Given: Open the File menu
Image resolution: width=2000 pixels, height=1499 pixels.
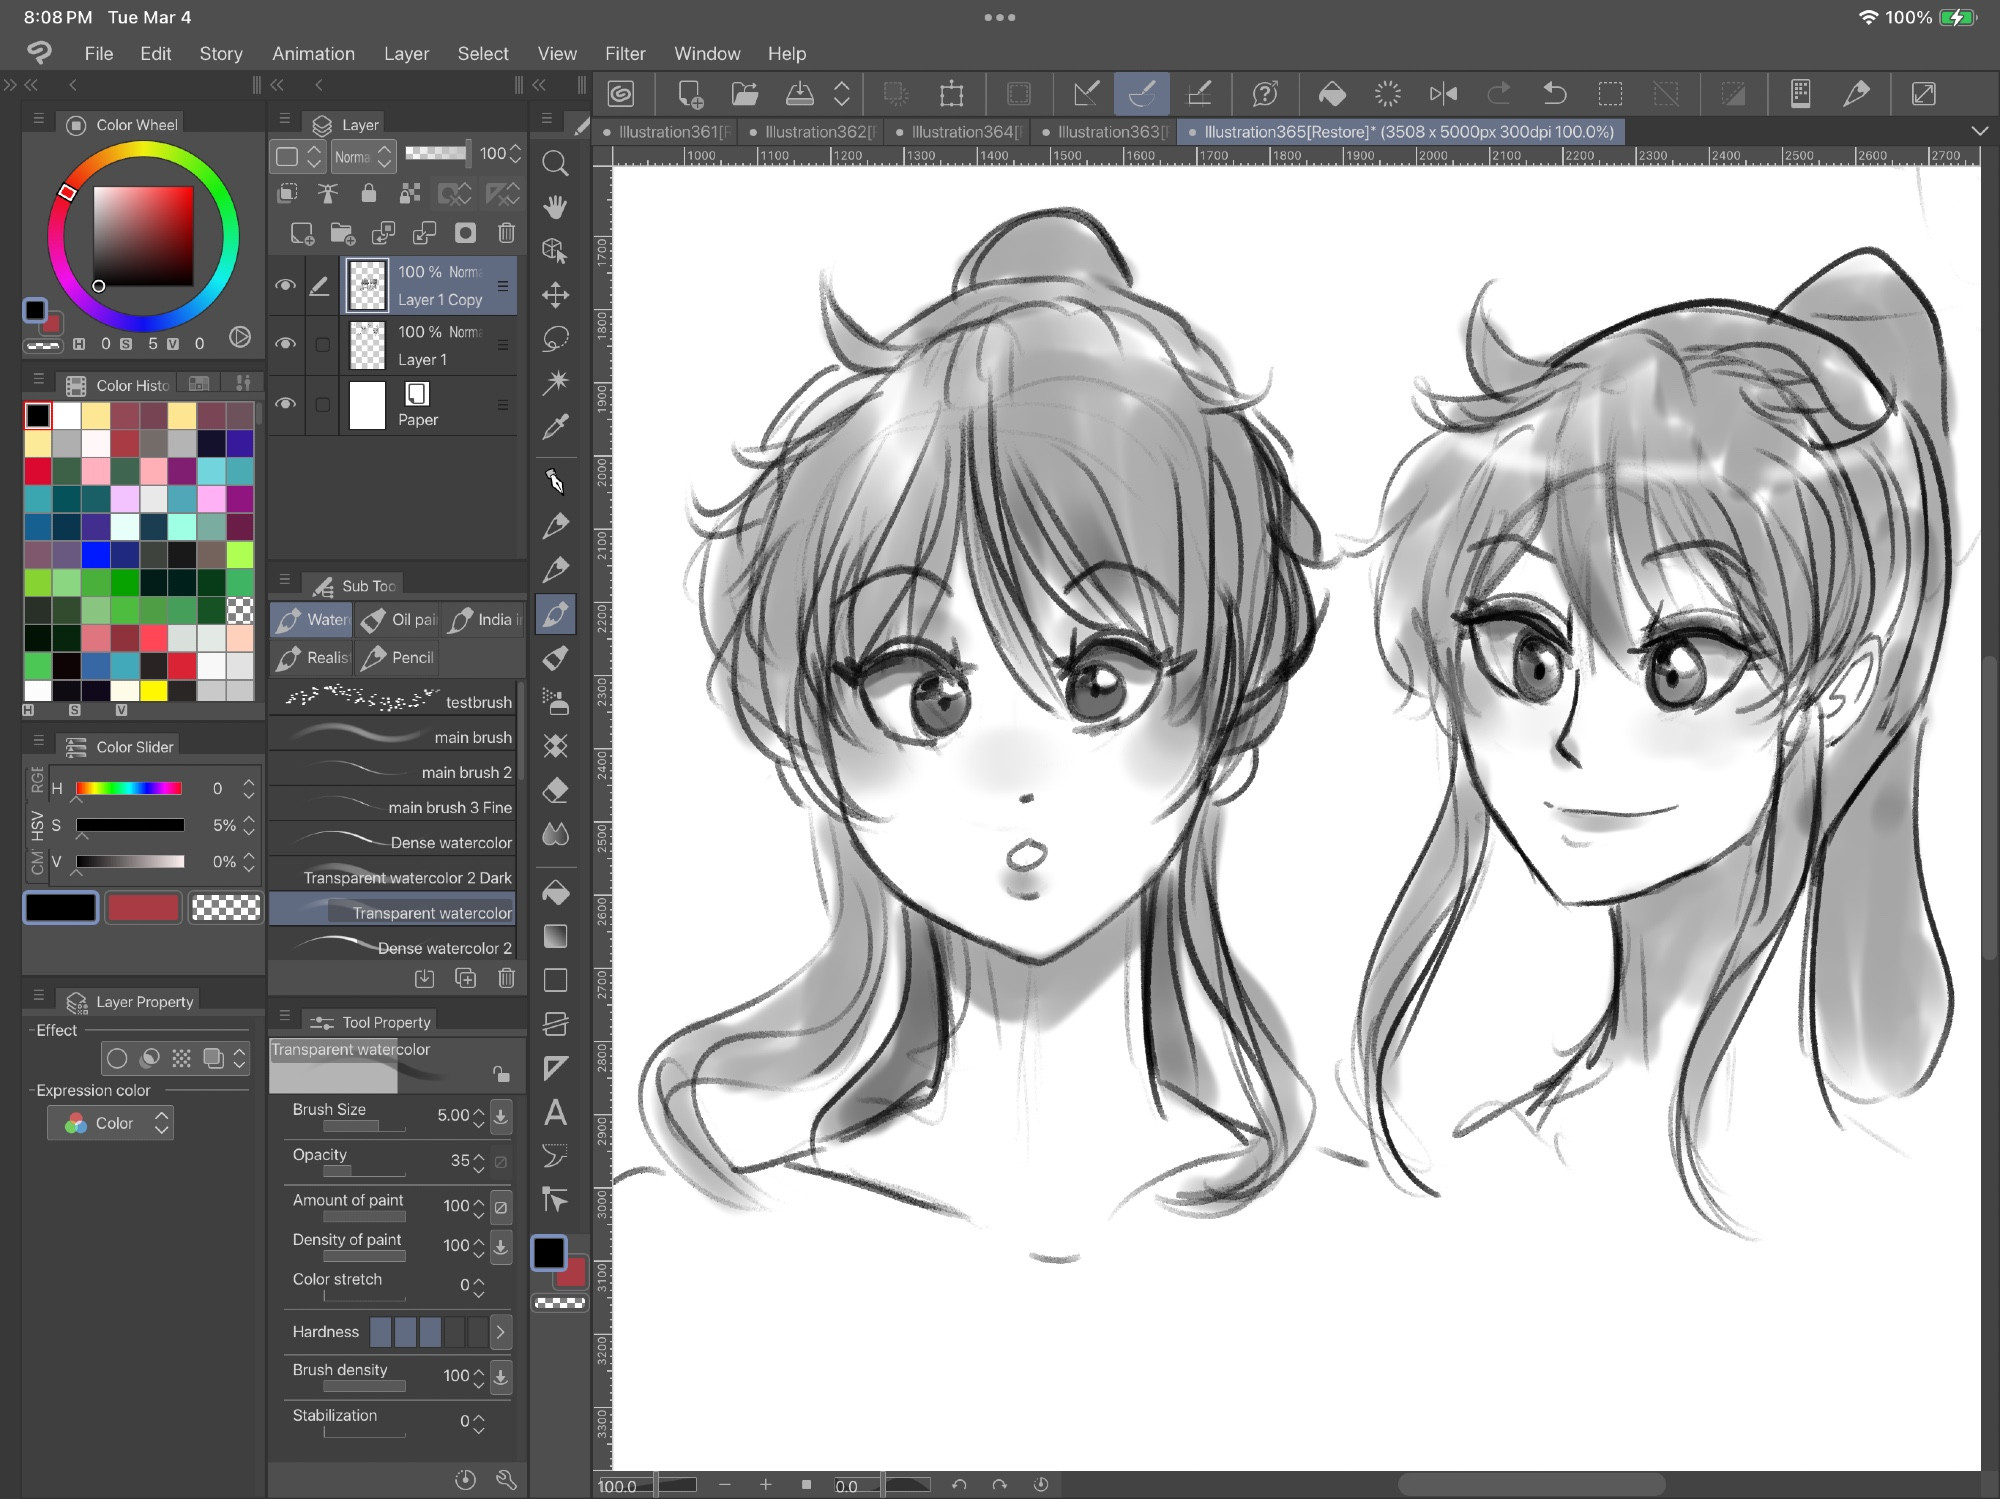Looking at the screenshot, I should [x=98, y=54].
